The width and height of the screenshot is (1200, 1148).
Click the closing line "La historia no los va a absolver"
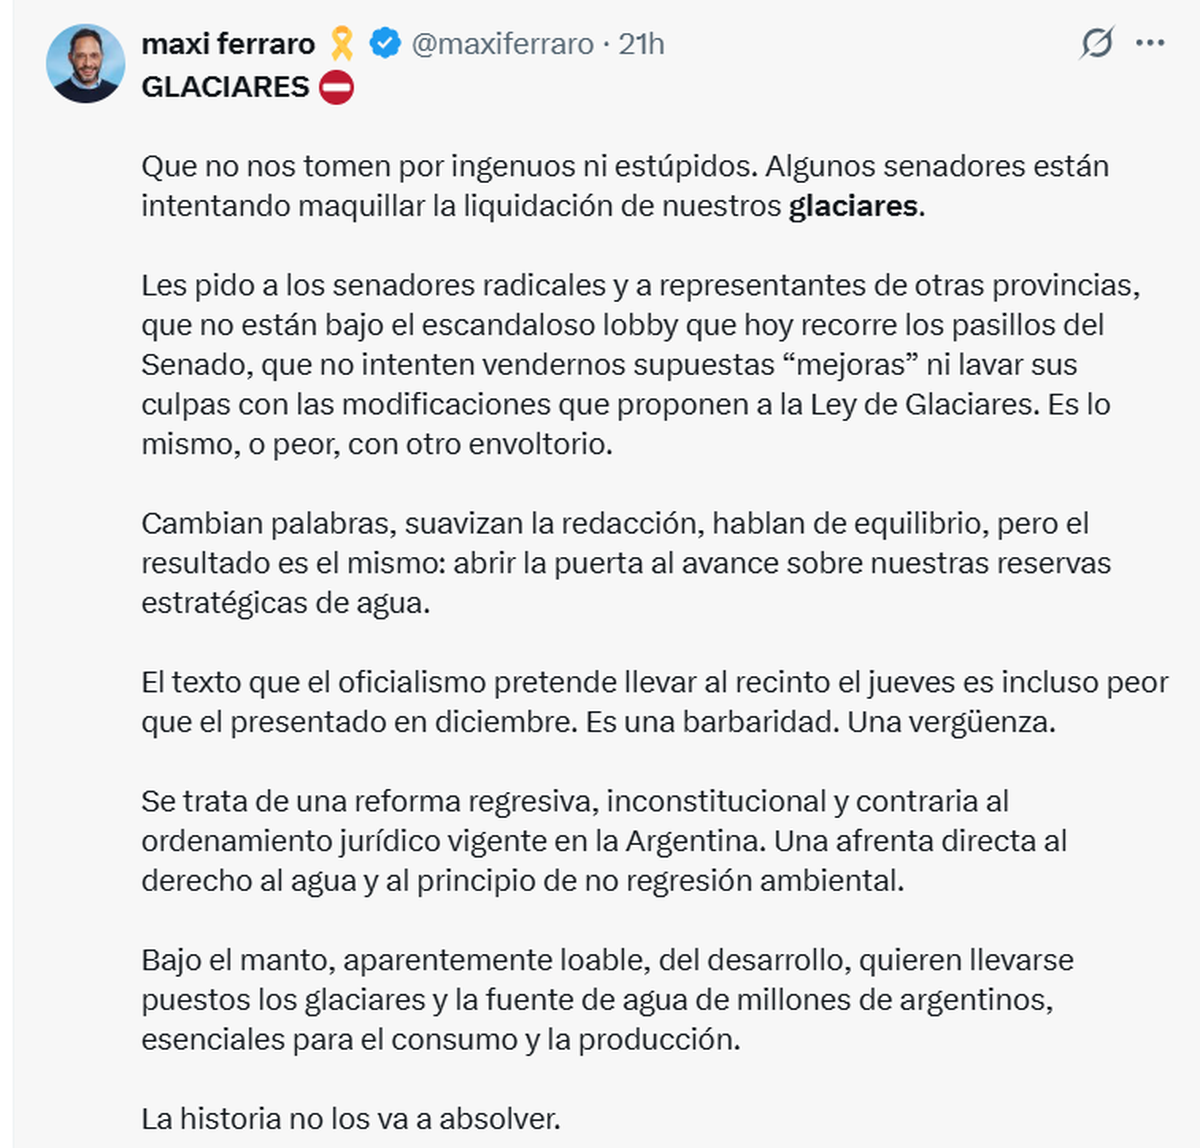click(351, 1118)
